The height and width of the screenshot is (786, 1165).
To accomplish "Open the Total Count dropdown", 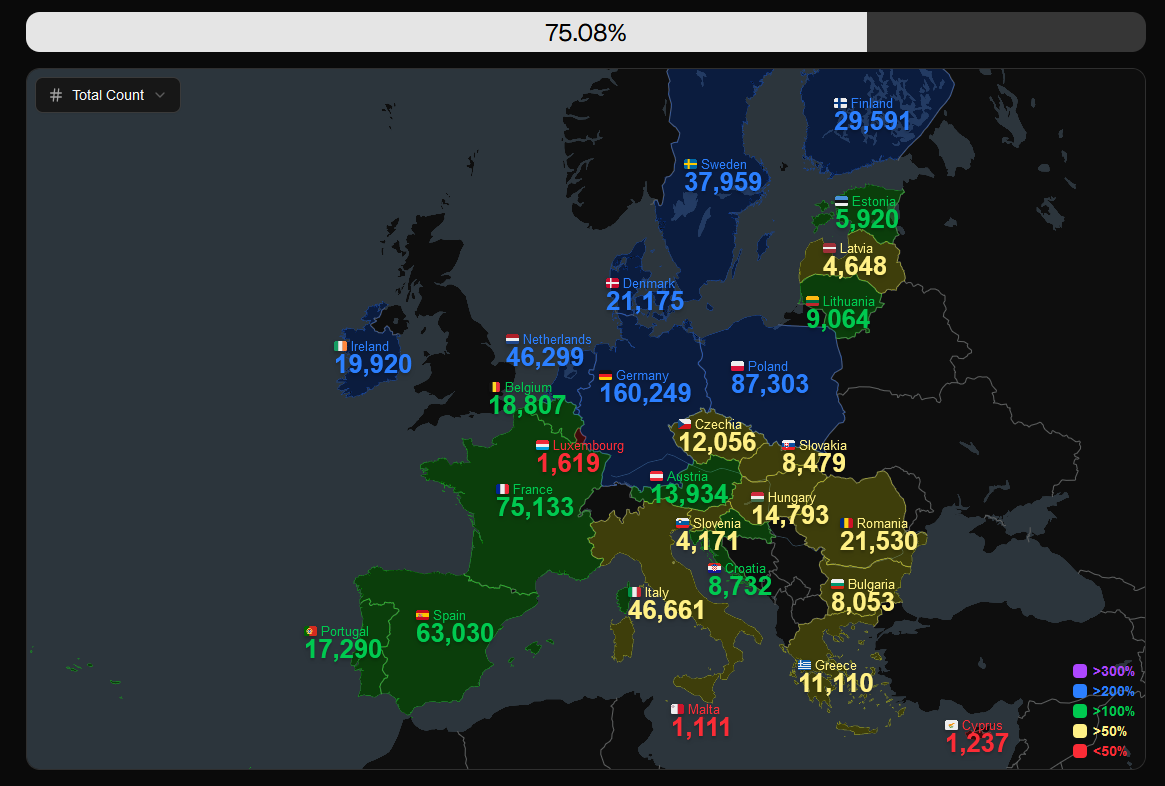I will (x=108, y=95).
